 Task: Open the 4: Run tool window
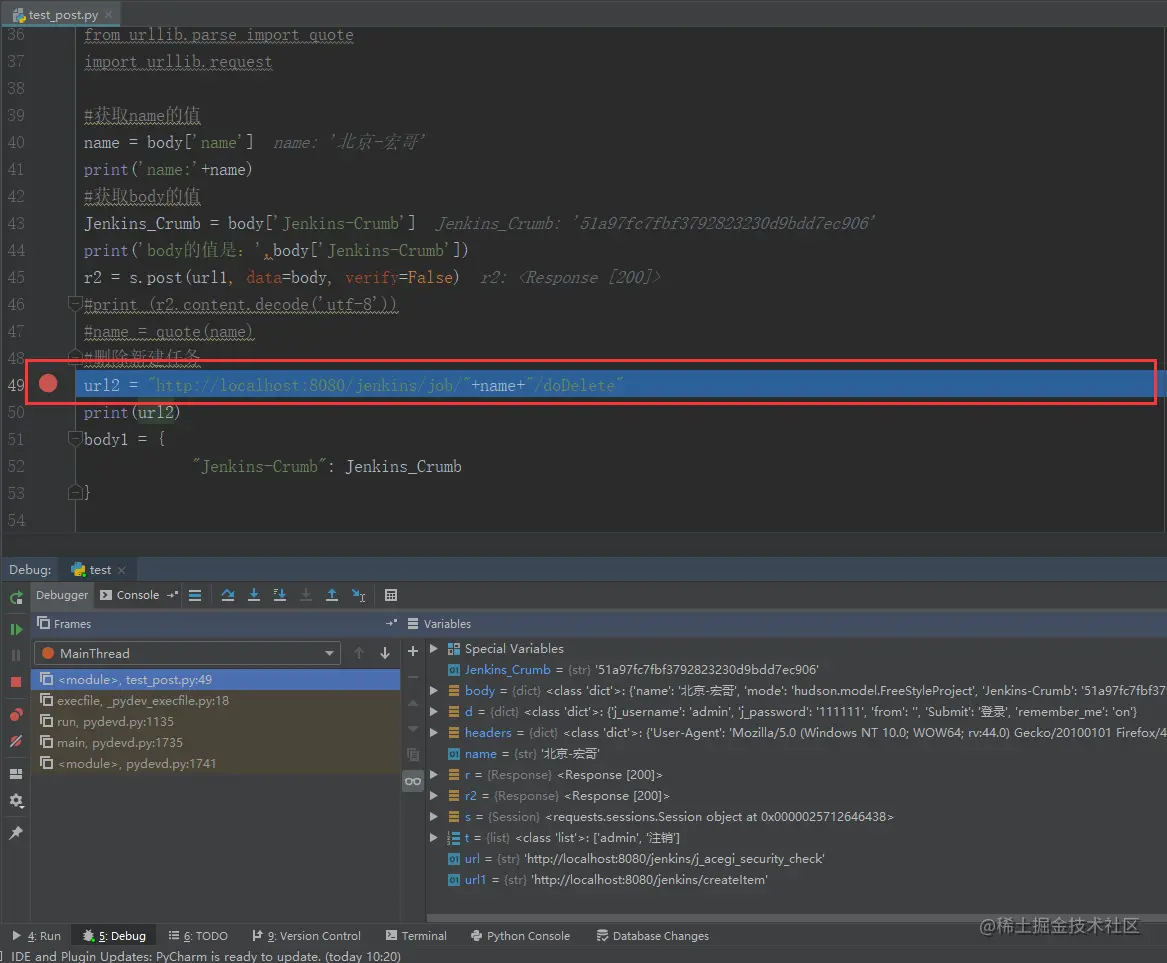36,936
